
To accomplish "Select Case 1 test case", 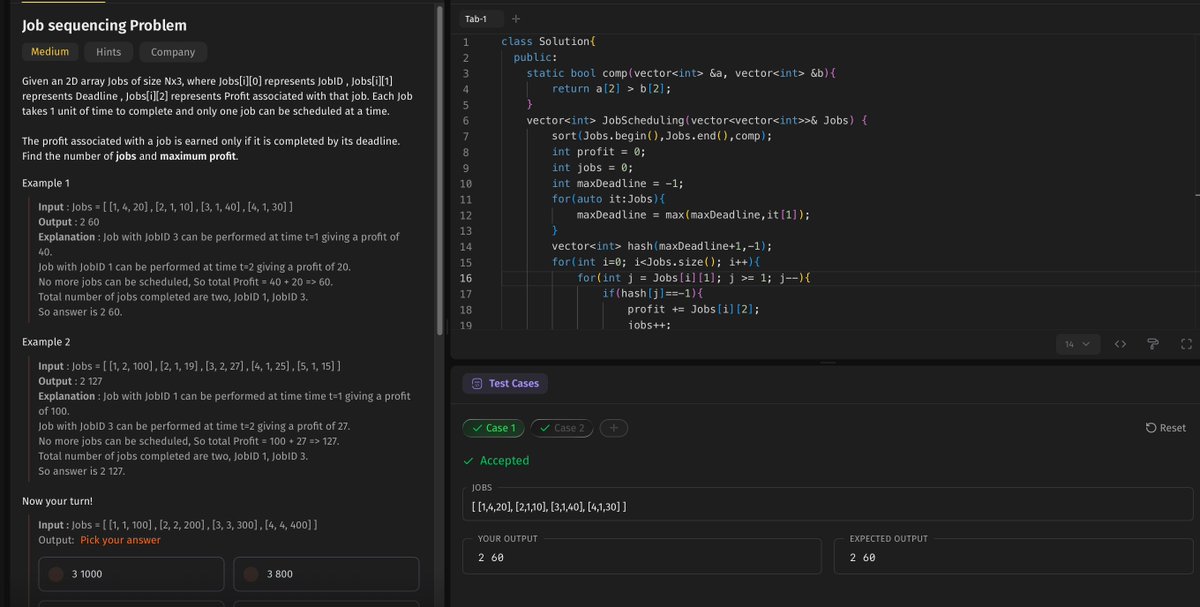I will coord(493,428).
